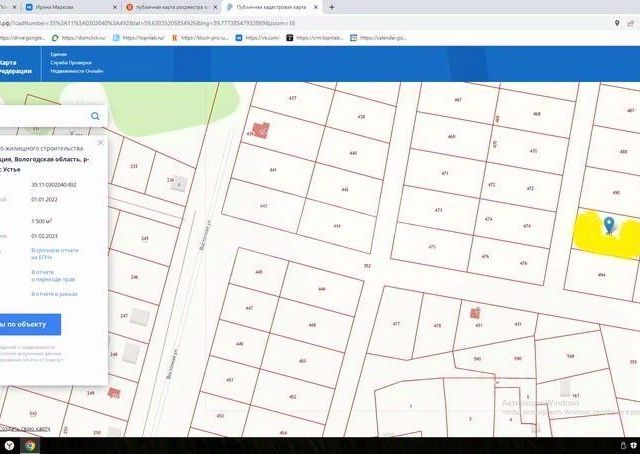Viewport: 640px width, 454px height.
Task: Click the magnifying glass search icon
Action: [x=95, y=116]
